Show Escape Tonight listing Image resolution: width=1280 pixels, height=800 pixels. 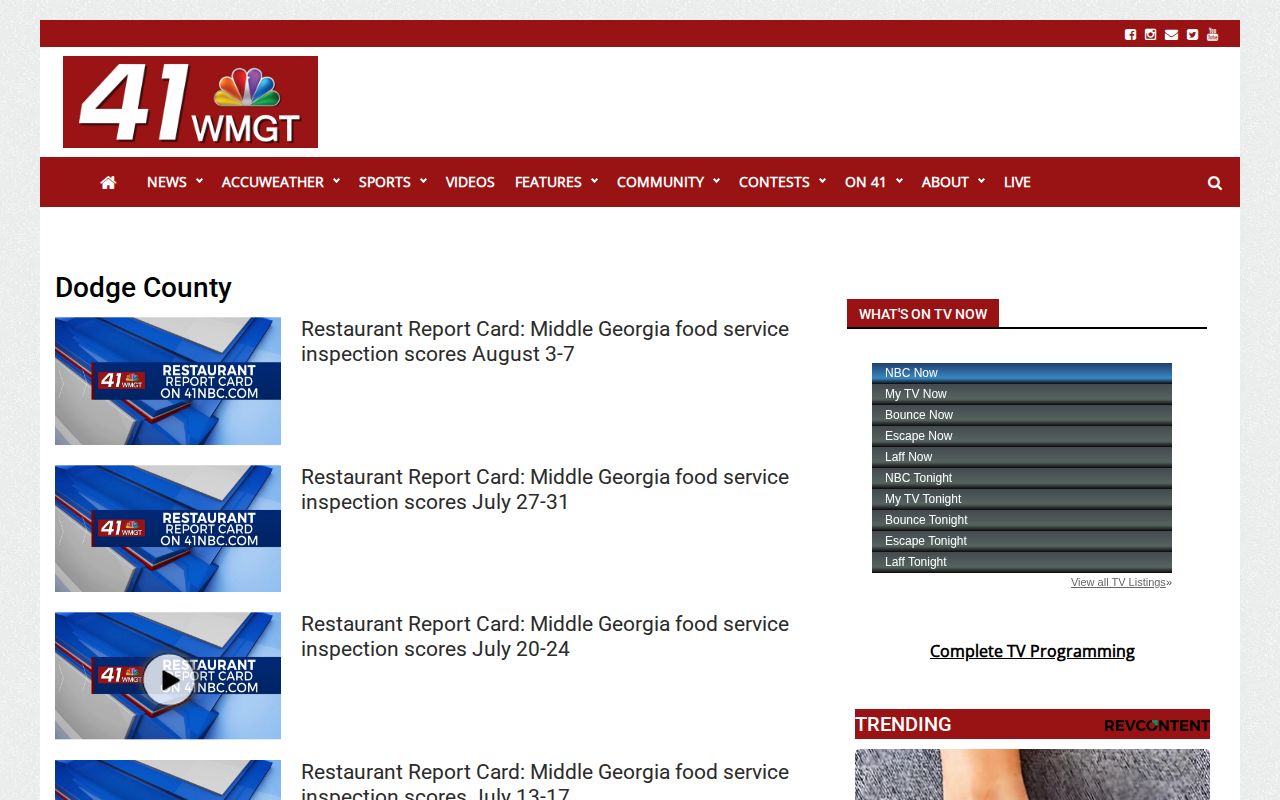click(1022, 541)
